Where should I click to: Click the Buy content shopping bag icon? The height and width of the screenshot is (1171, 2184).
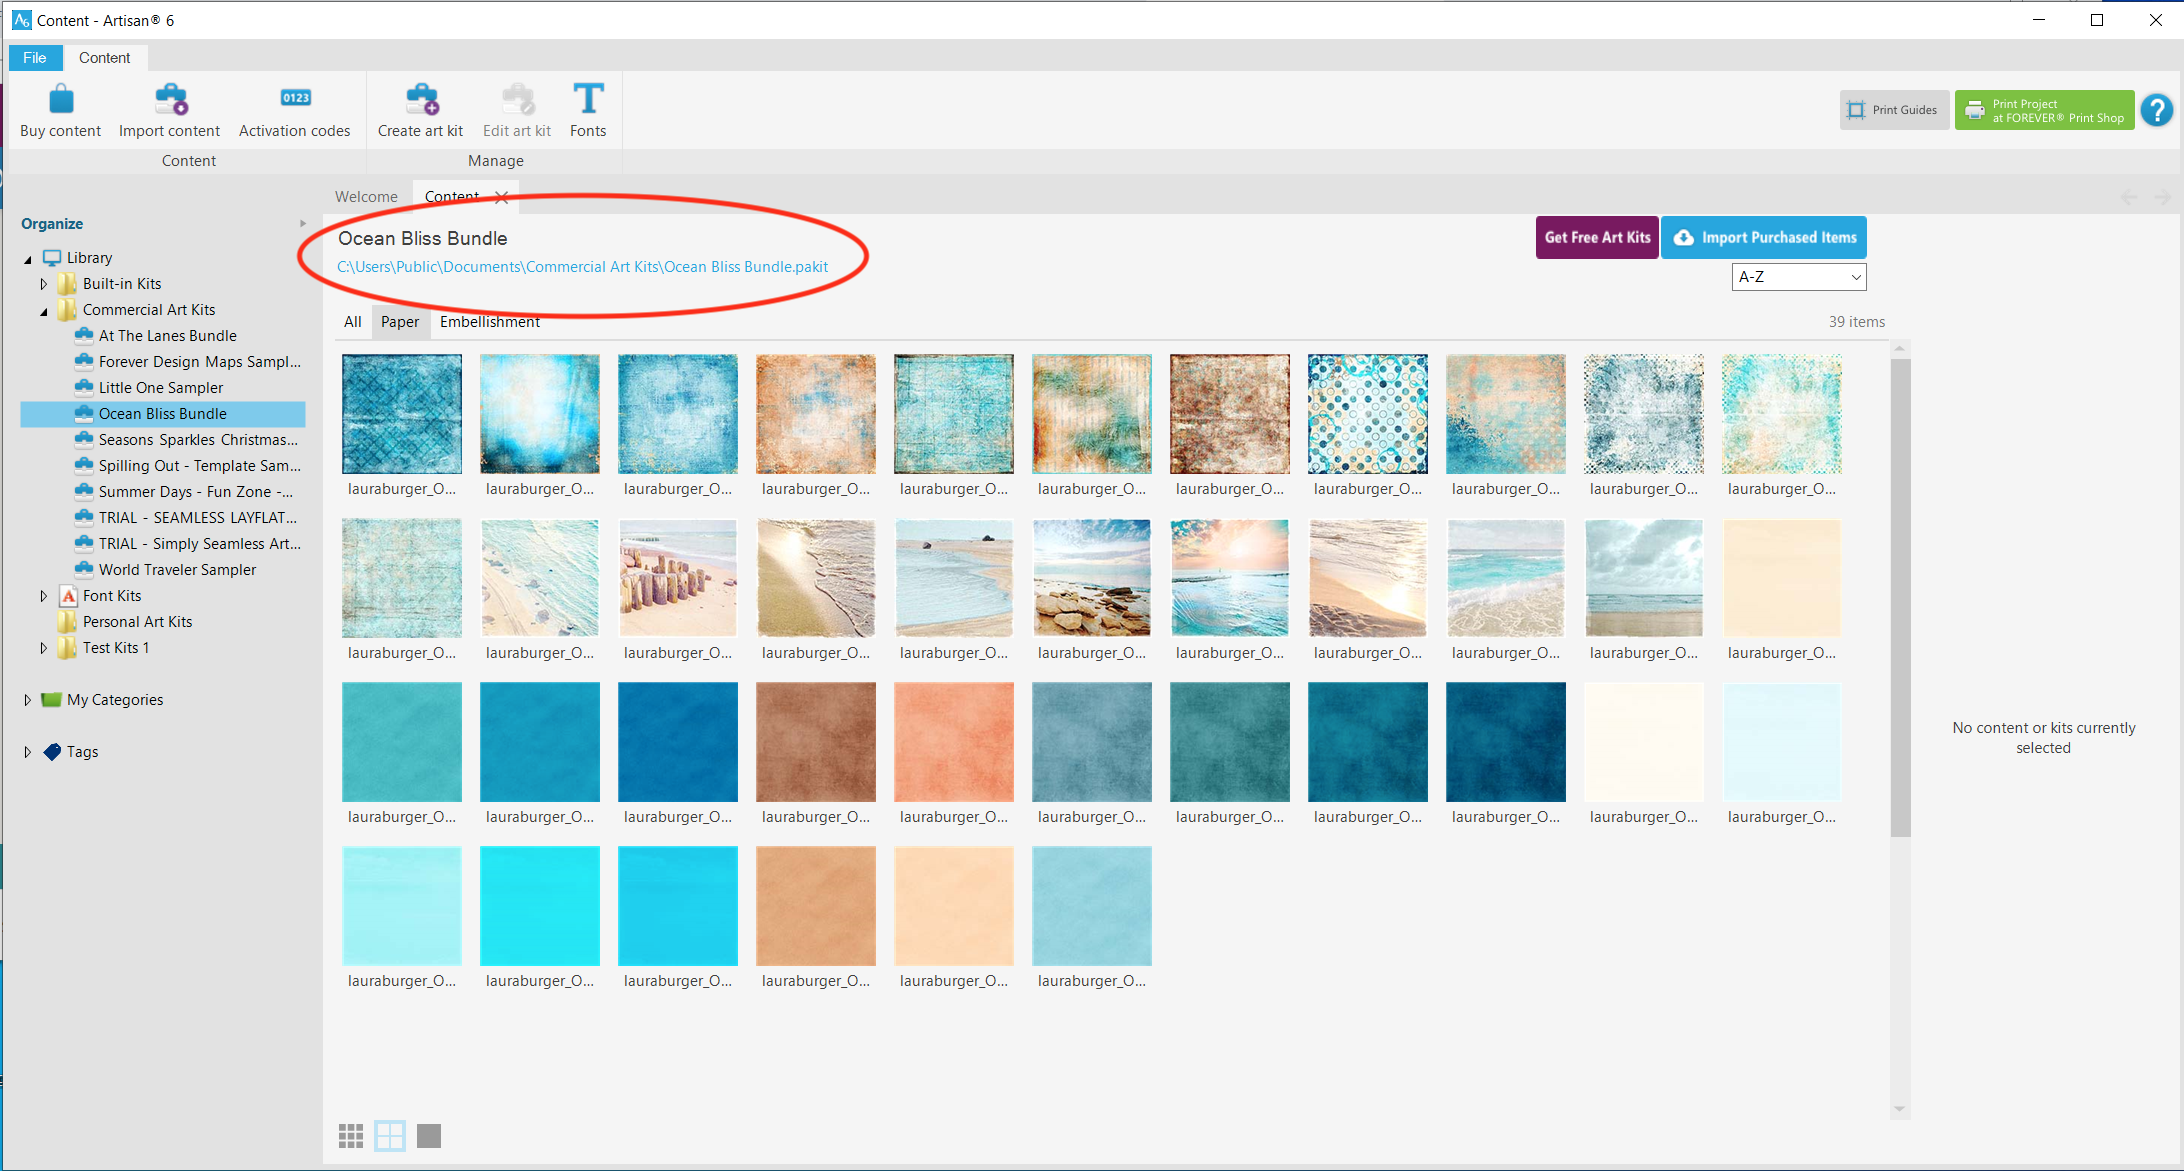[61, 100]
